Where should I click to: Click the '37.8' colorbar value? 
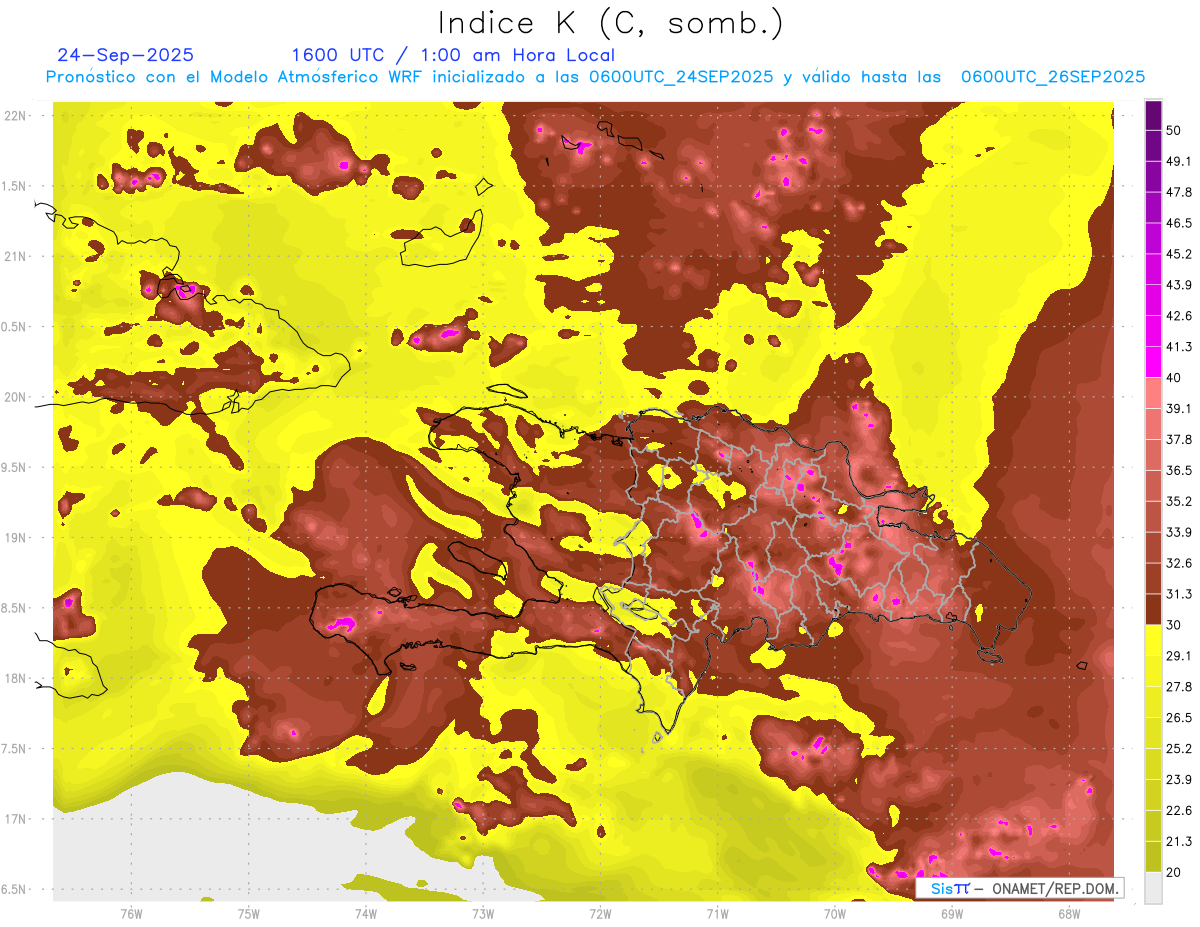1178,439
